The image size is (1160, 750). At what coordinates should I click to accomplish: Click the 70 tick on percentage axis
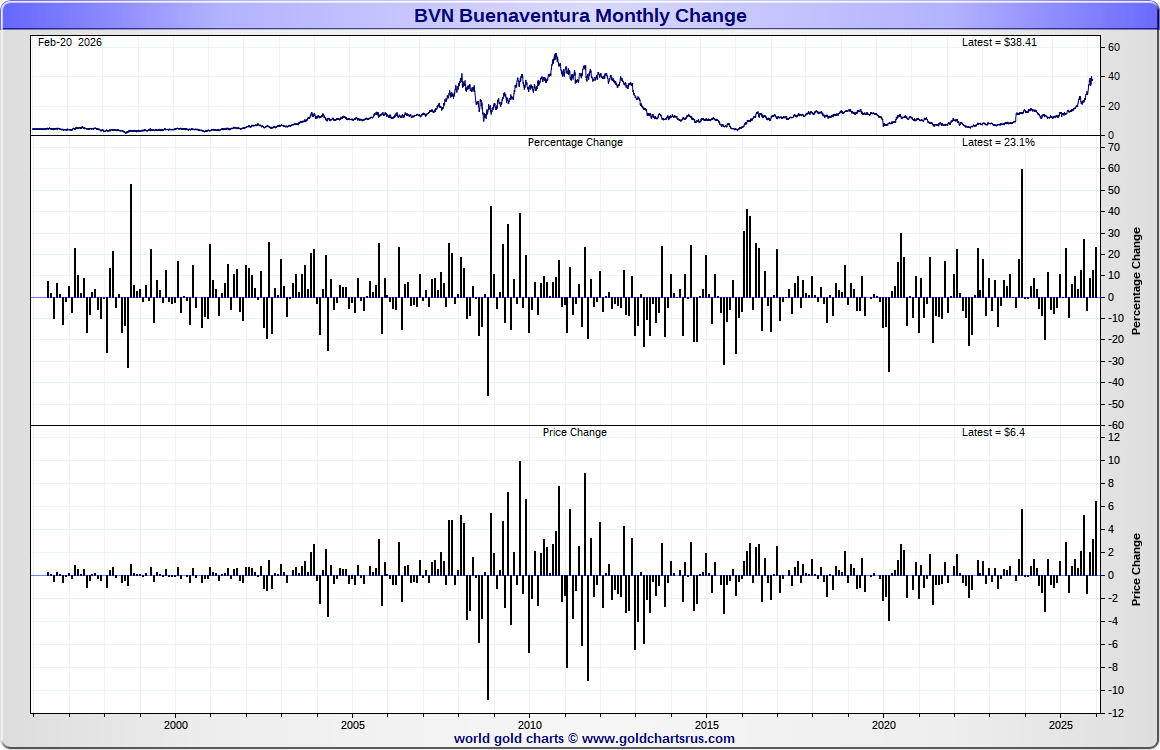coord(1114,147)
